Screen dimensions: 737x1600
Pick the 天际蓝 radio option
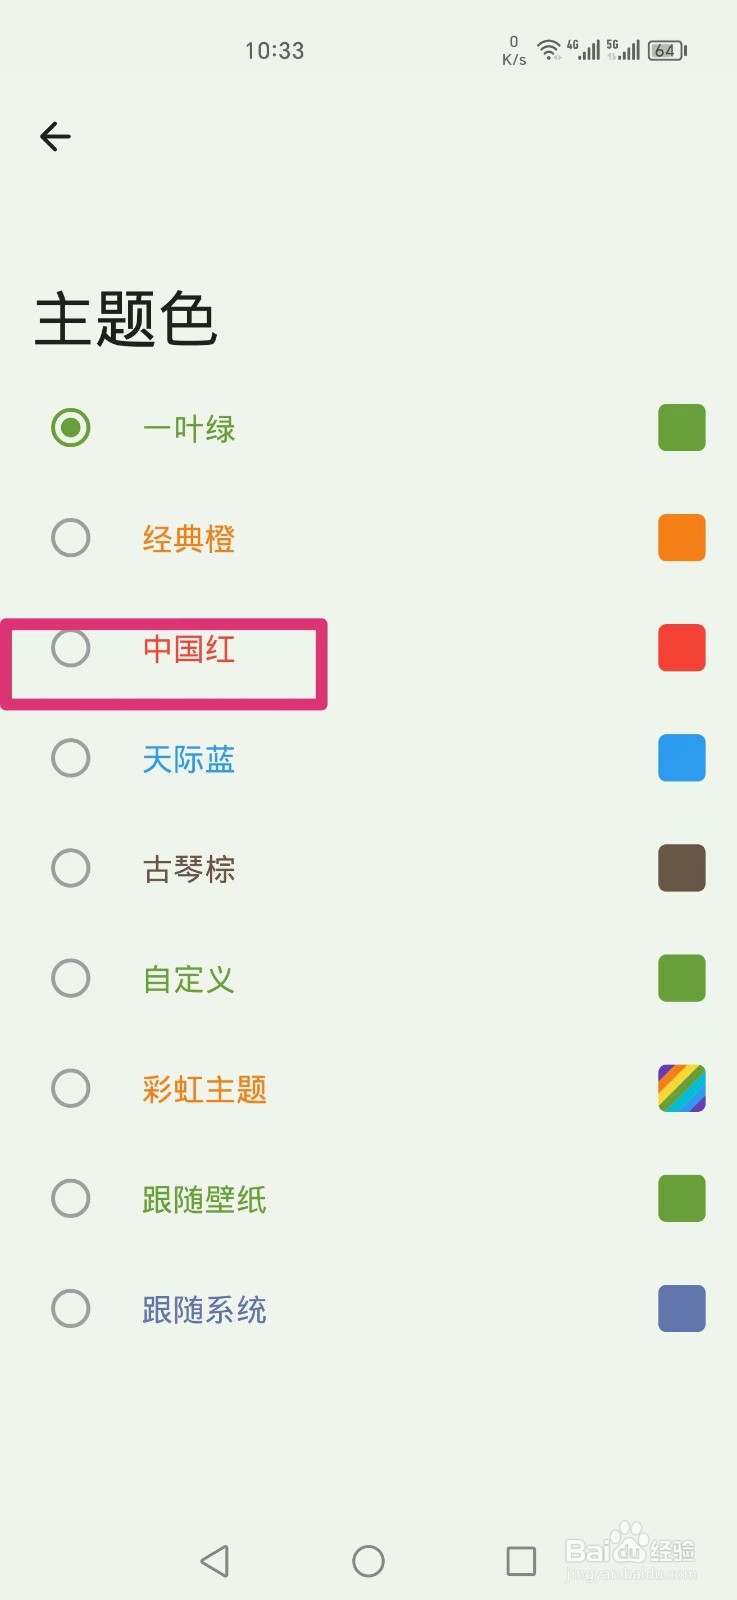pos(71,758)
